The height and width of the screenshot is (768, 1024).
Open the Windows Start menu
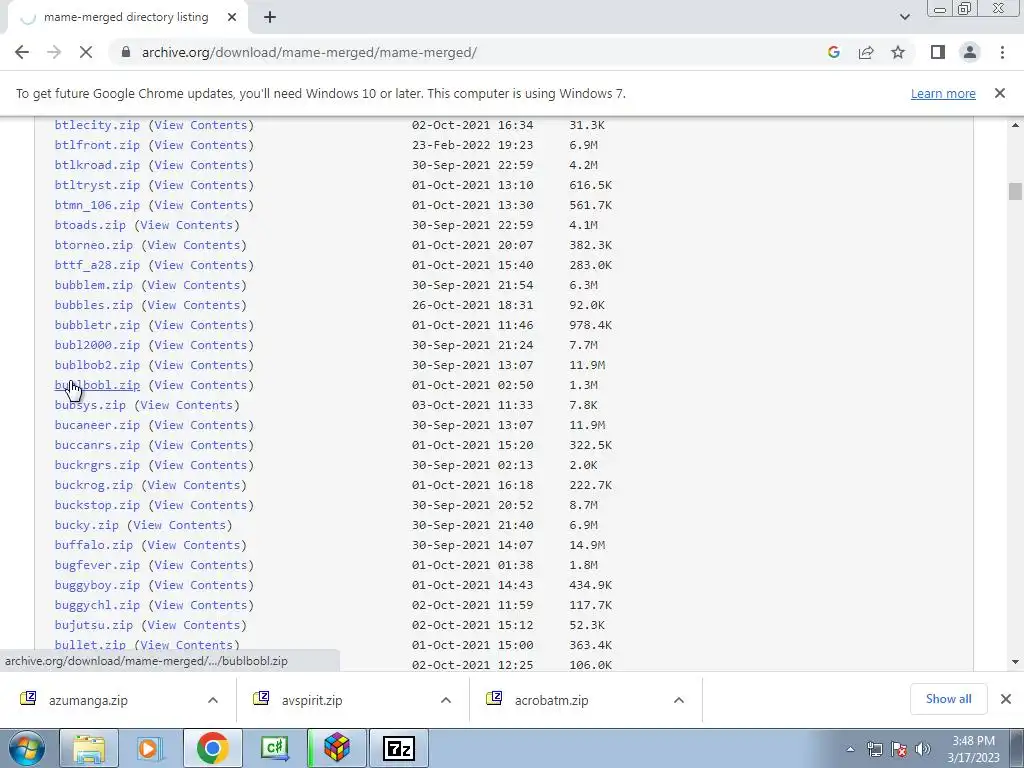pos(26,748)
